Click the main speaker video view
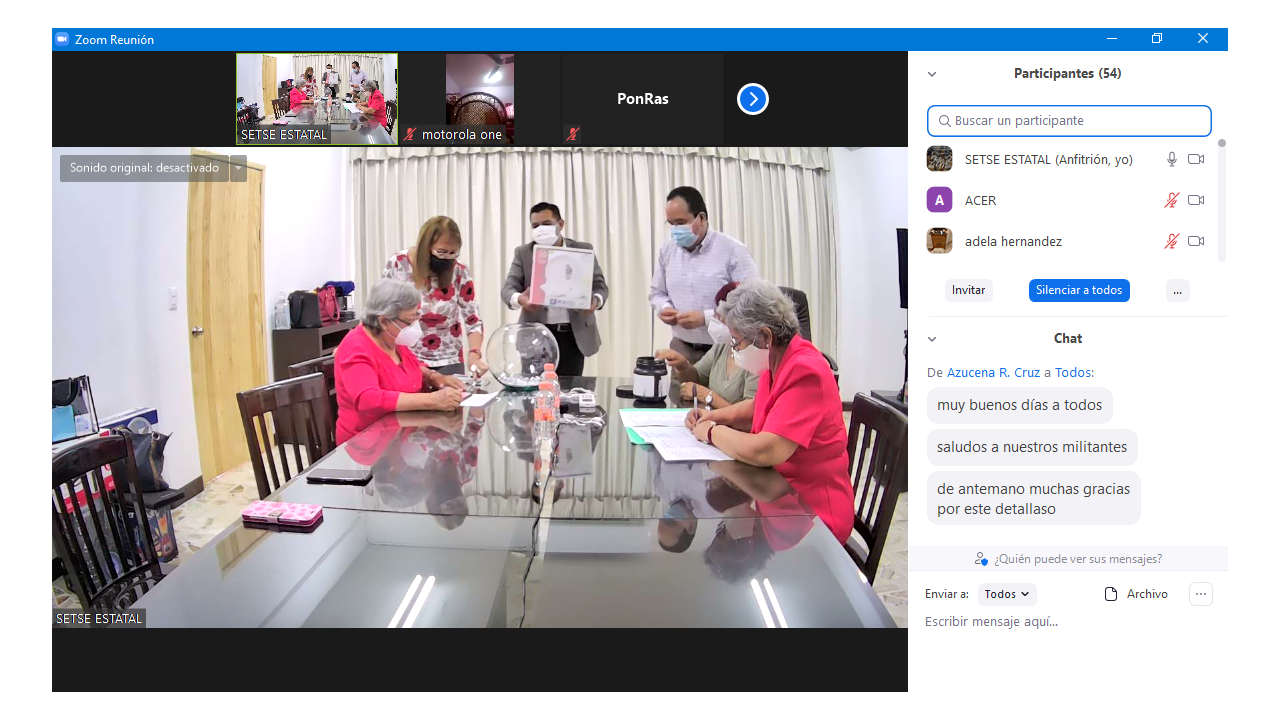 [480, 388]
